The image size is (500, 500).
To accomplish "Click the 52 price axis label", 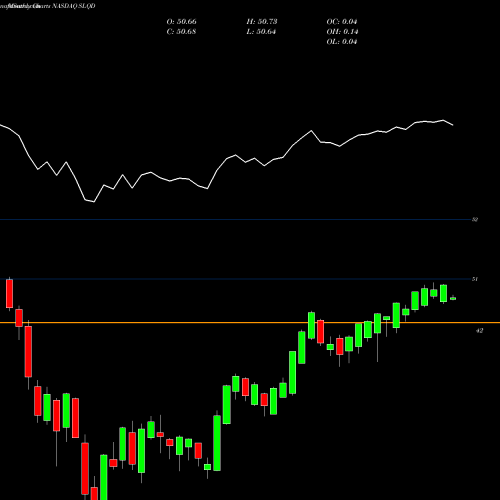I will pyautogui.click(x=475, y=220).
